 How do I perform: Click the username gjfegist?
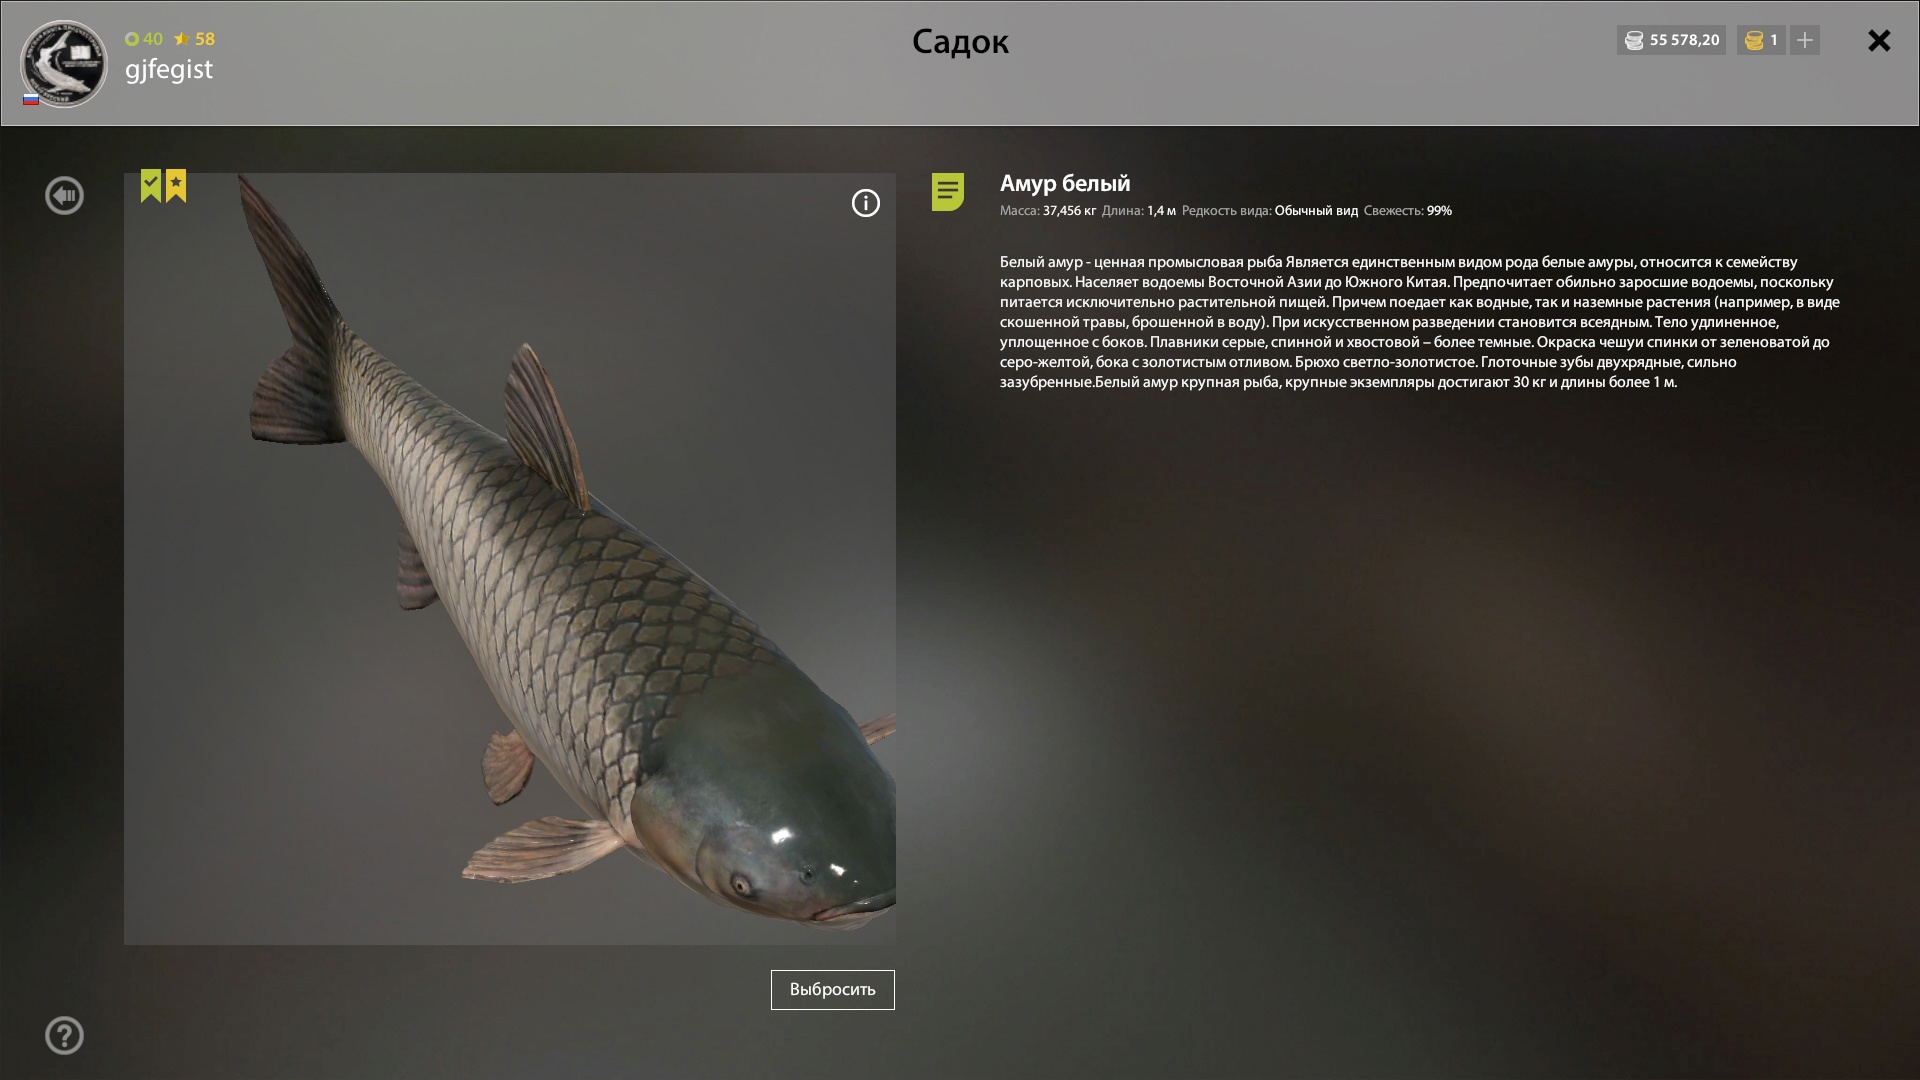(169, 69)
